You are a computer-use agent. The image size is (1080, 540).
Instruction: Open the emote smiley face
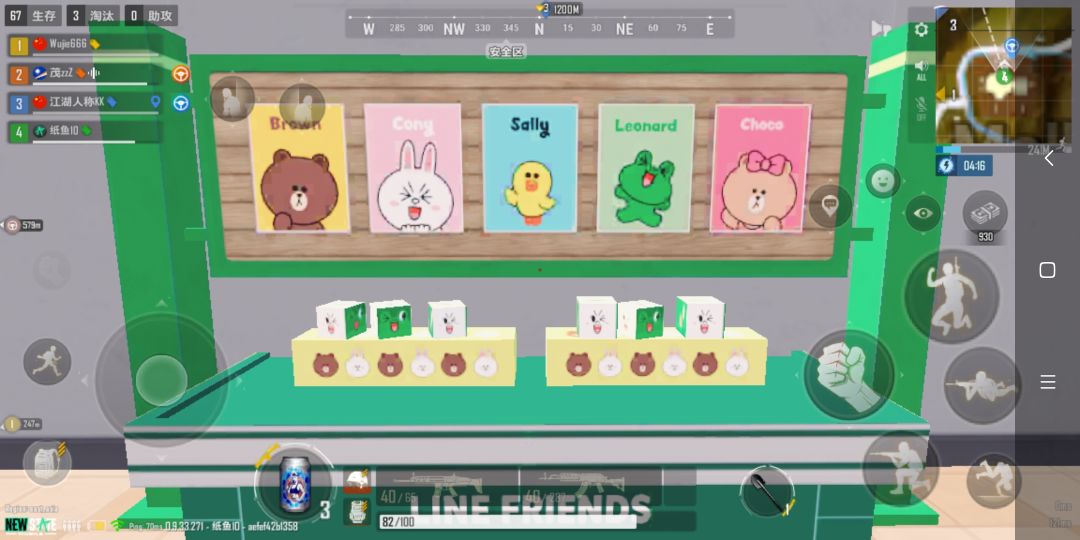883,181
